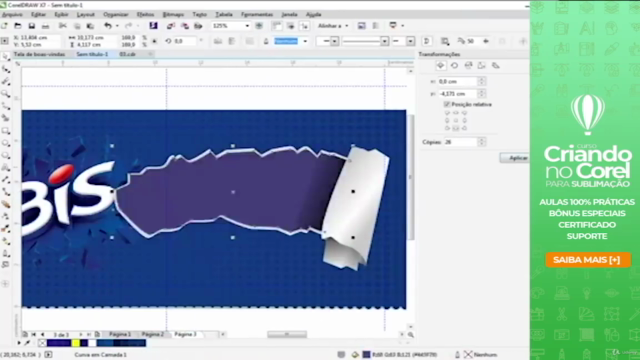Click the SAIBA MAIS [+] button
This screenshot has width=640, height=360.
tap(588, 260)
